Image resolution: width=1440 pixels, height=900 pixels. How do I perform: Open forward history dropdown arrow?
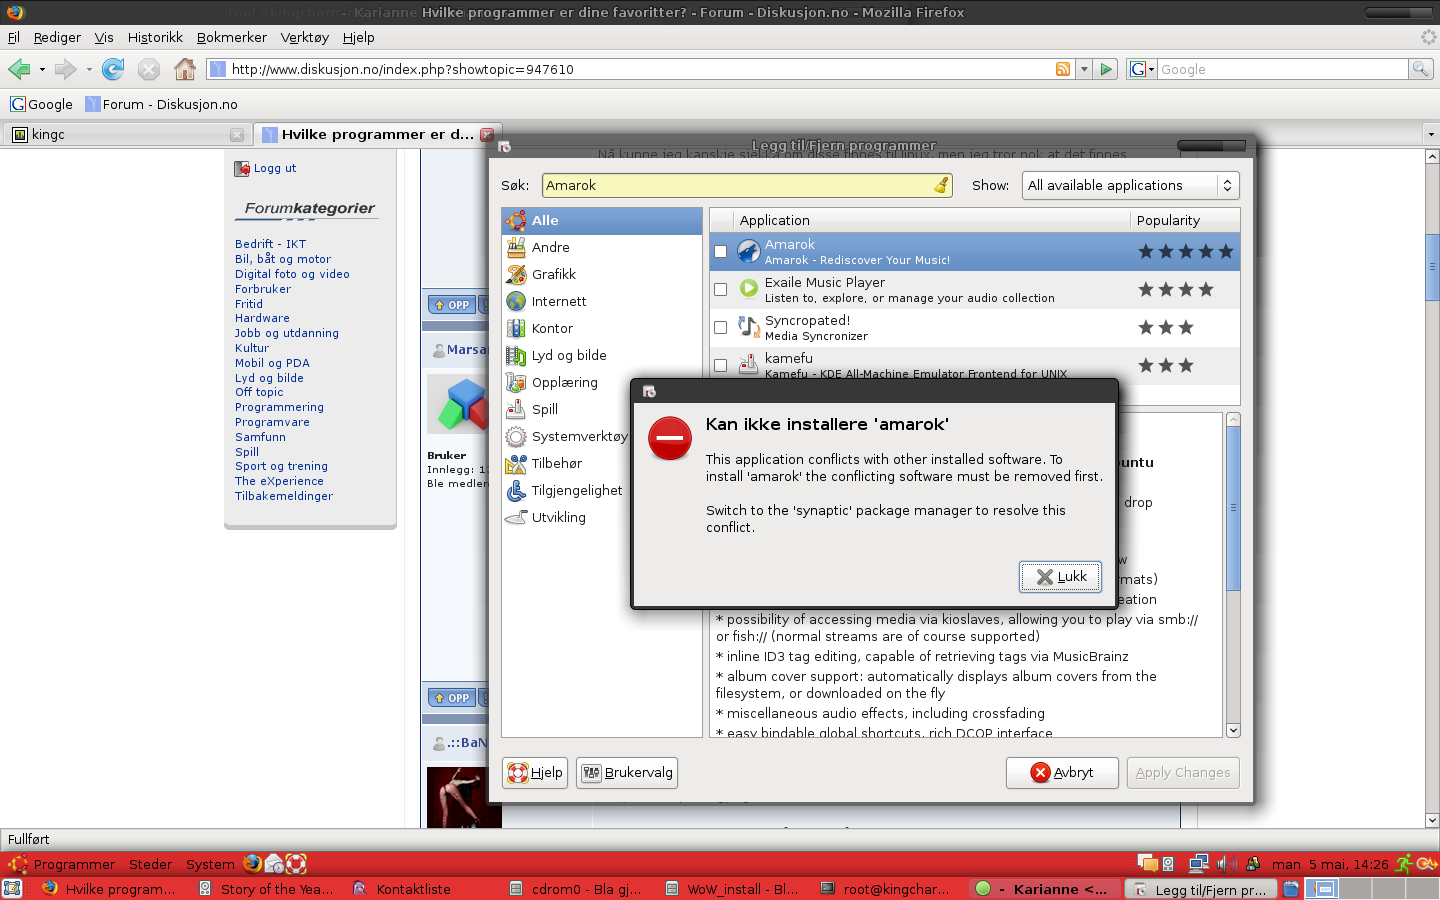click(89, 70)
